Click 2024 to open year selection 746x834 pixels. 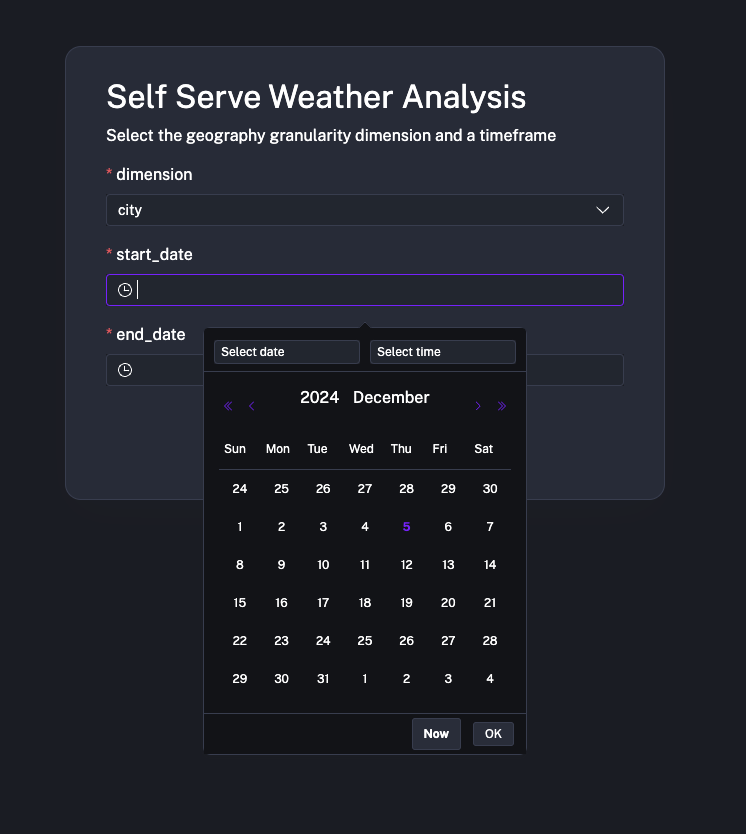click(319, 397)
